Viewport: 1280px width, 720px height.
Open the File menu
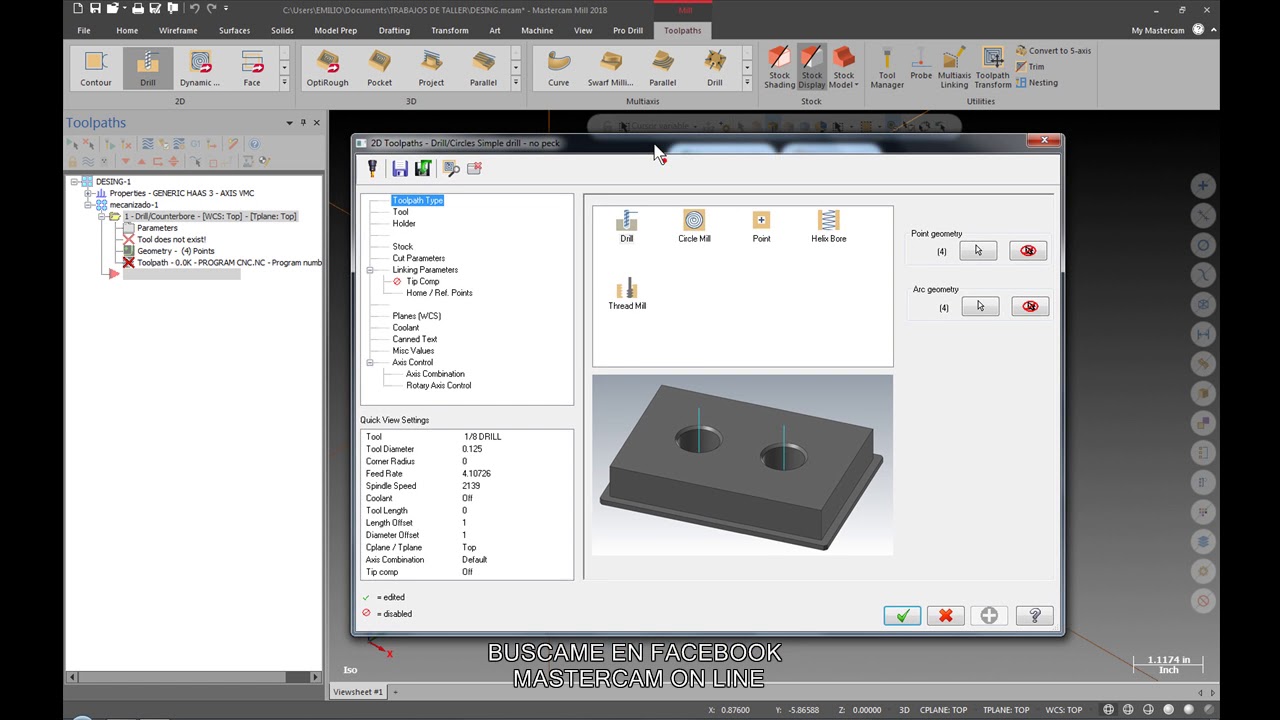84,30
